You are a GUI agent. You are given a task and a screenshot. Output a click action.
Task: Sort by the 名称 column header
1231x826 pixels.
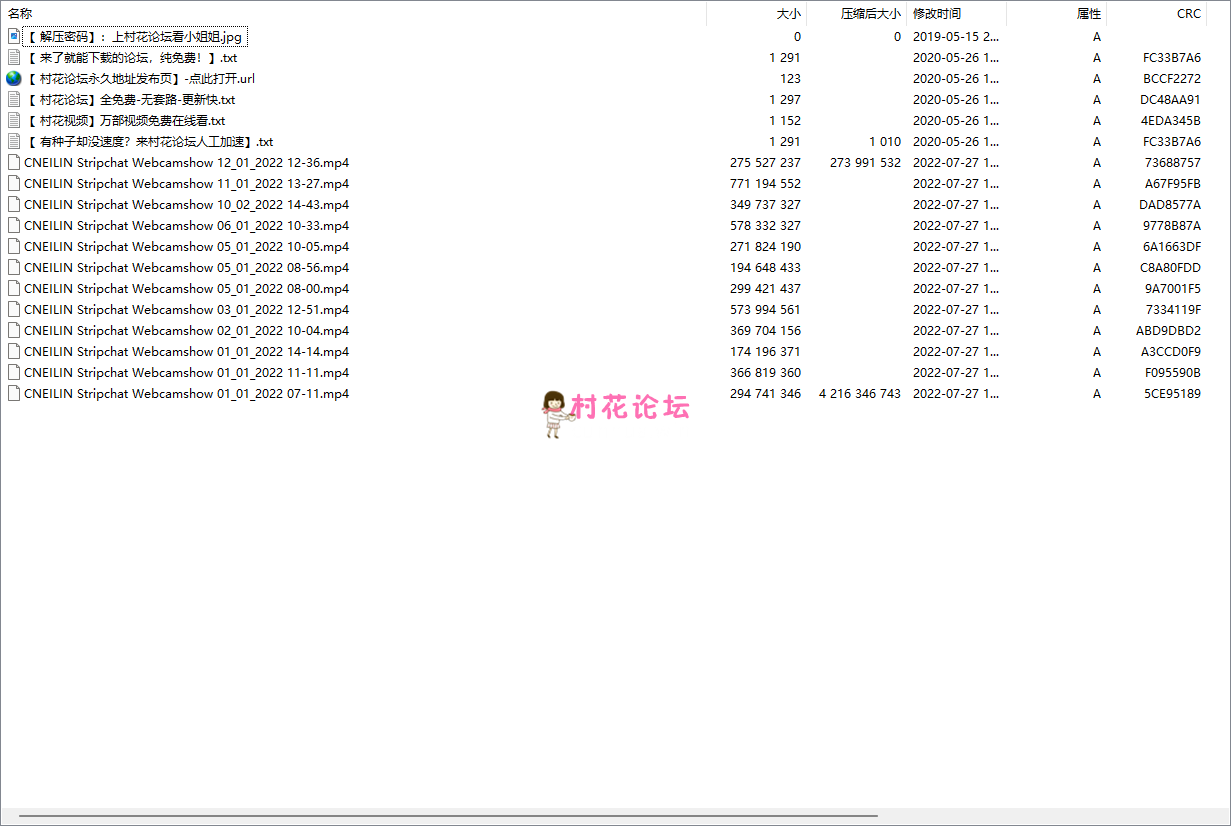[20, 14]
